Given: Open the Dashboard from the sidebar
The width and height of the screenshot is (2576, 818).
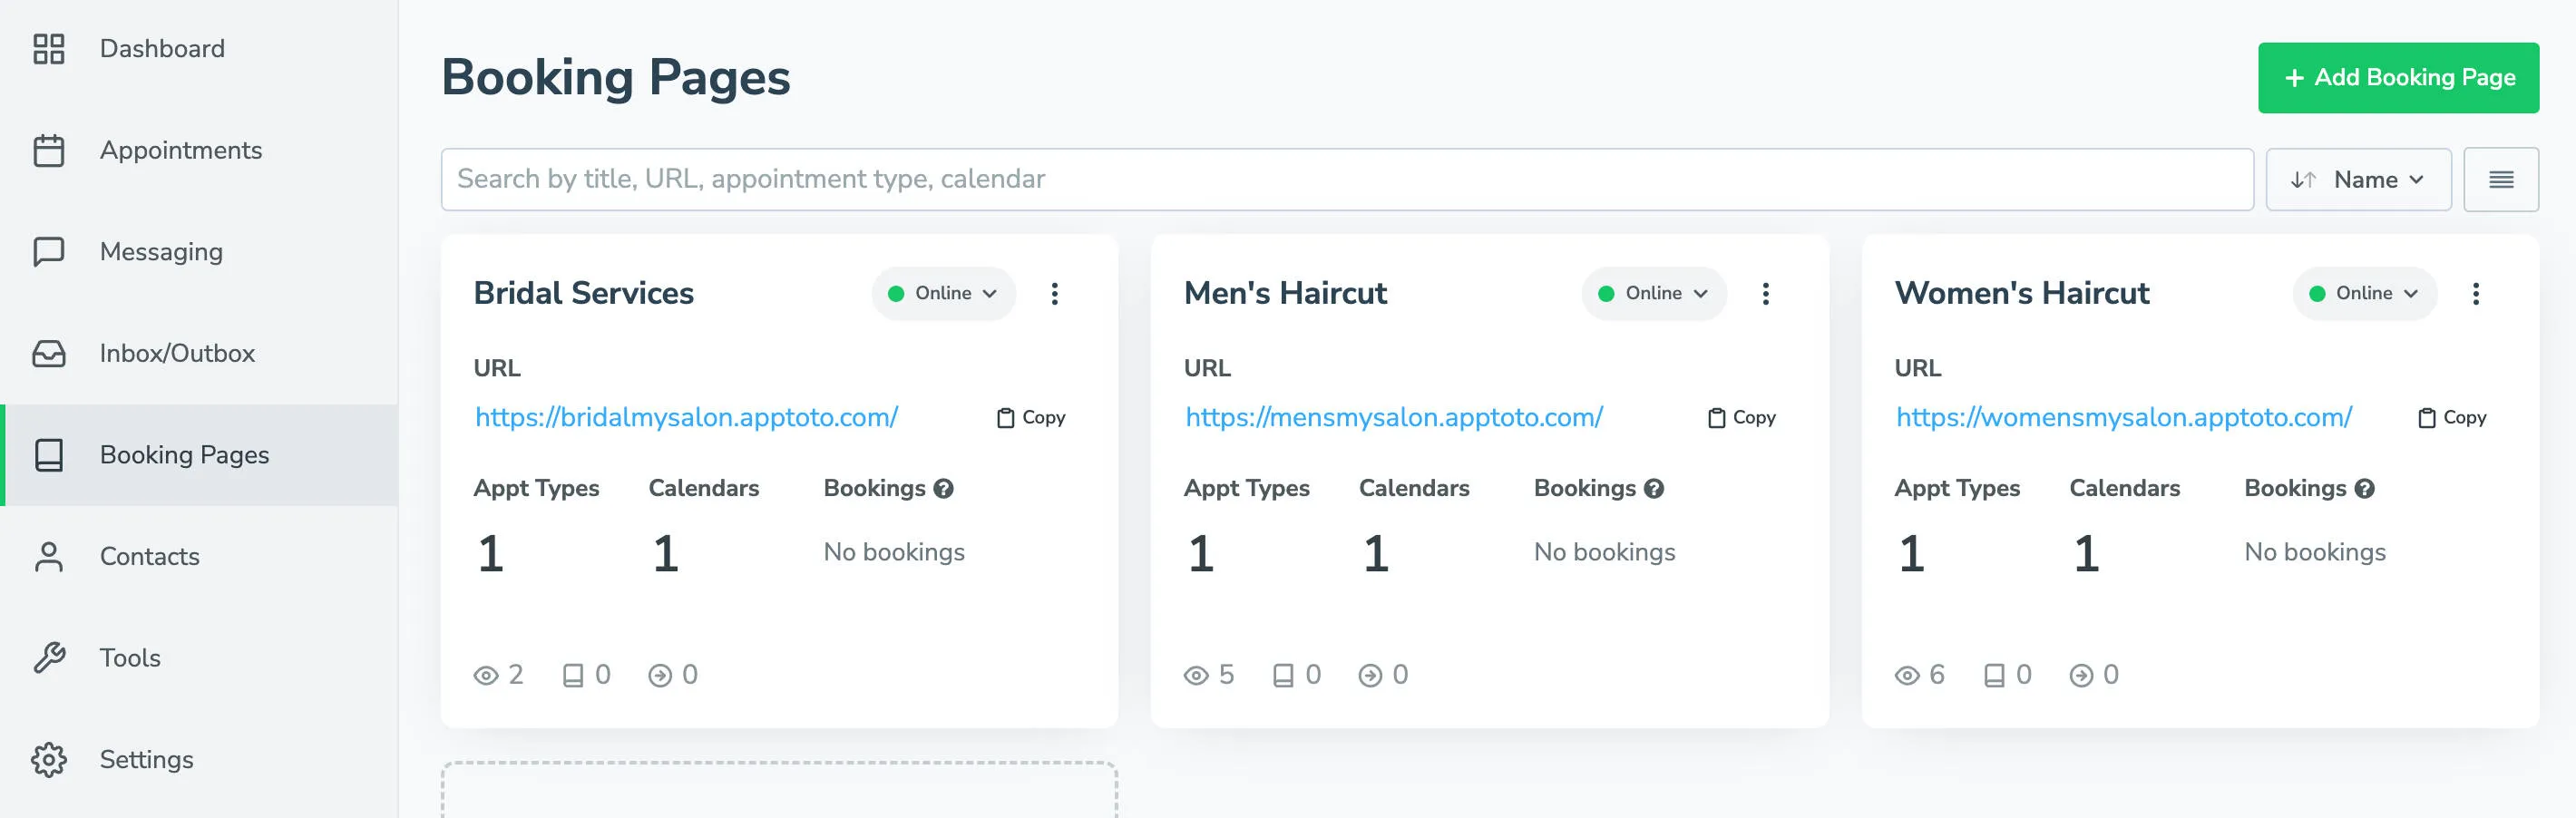Looking at the screenshot, I should (x=161, y=48).
